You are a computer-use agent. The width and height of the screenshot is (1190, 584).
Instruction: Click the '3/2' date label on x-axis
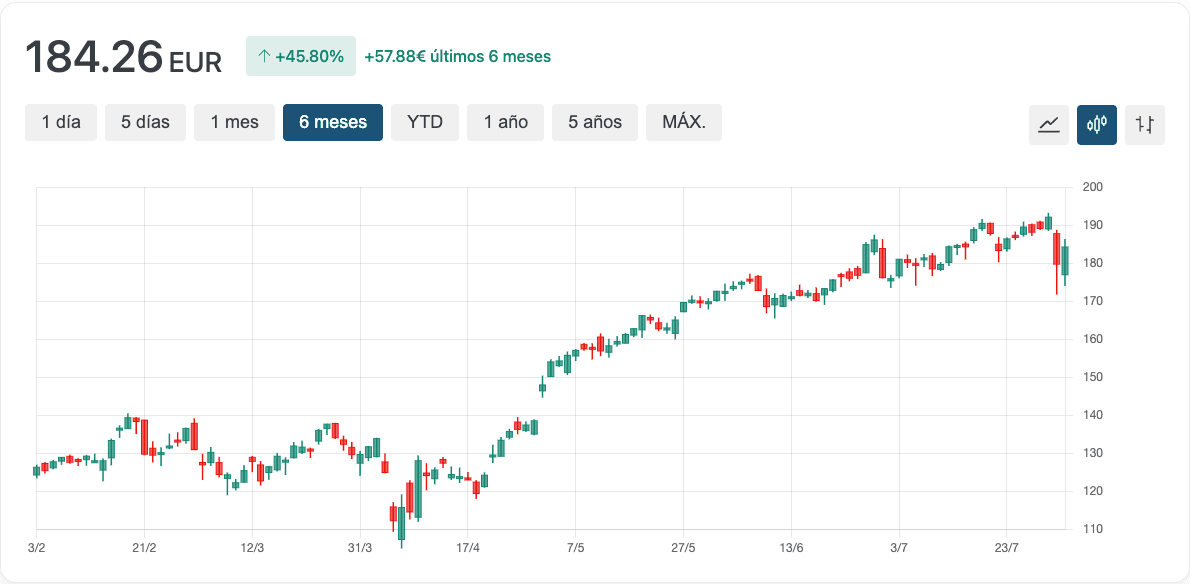37,547
